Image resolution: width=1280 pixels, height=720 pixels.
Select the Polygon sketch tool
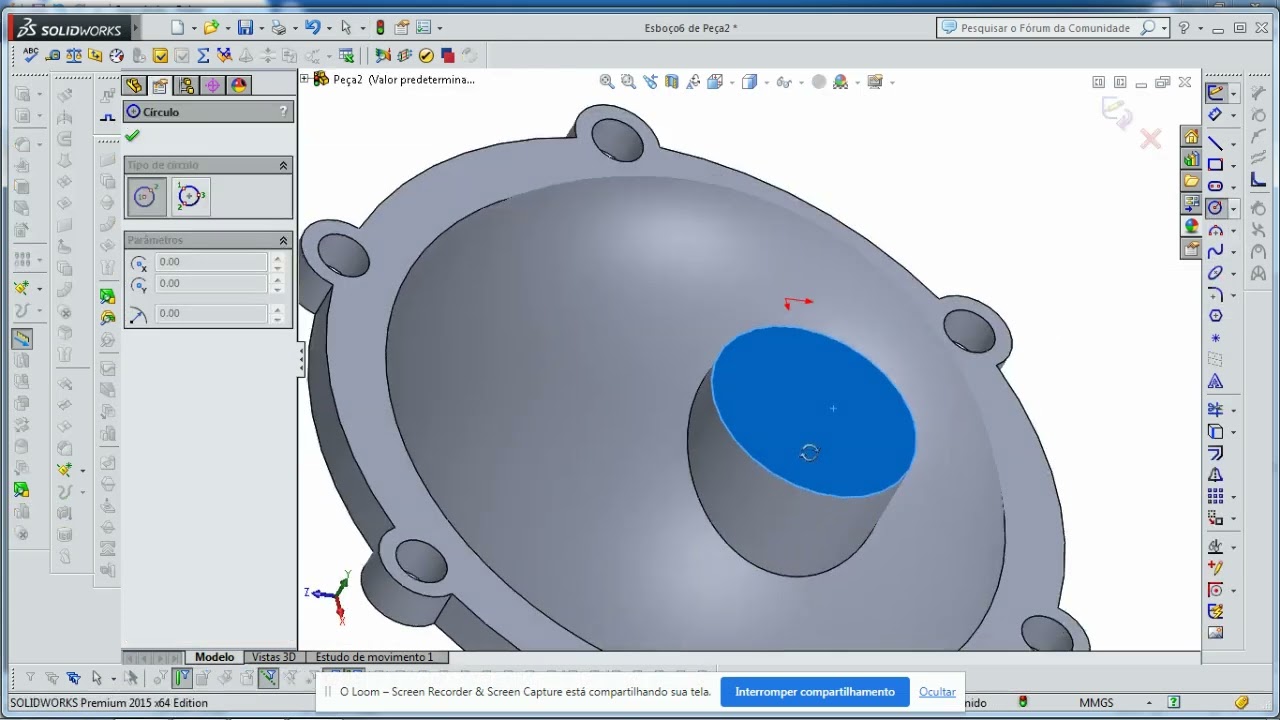(x=1215, y=316)
